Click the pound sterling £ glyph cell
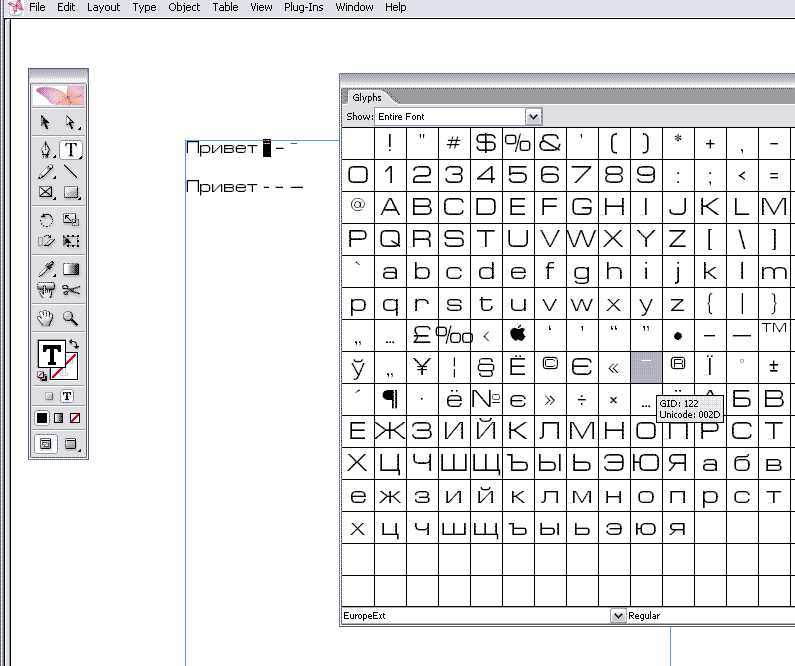The height and width of the screenshot is (666, 795). coord(422,335)
